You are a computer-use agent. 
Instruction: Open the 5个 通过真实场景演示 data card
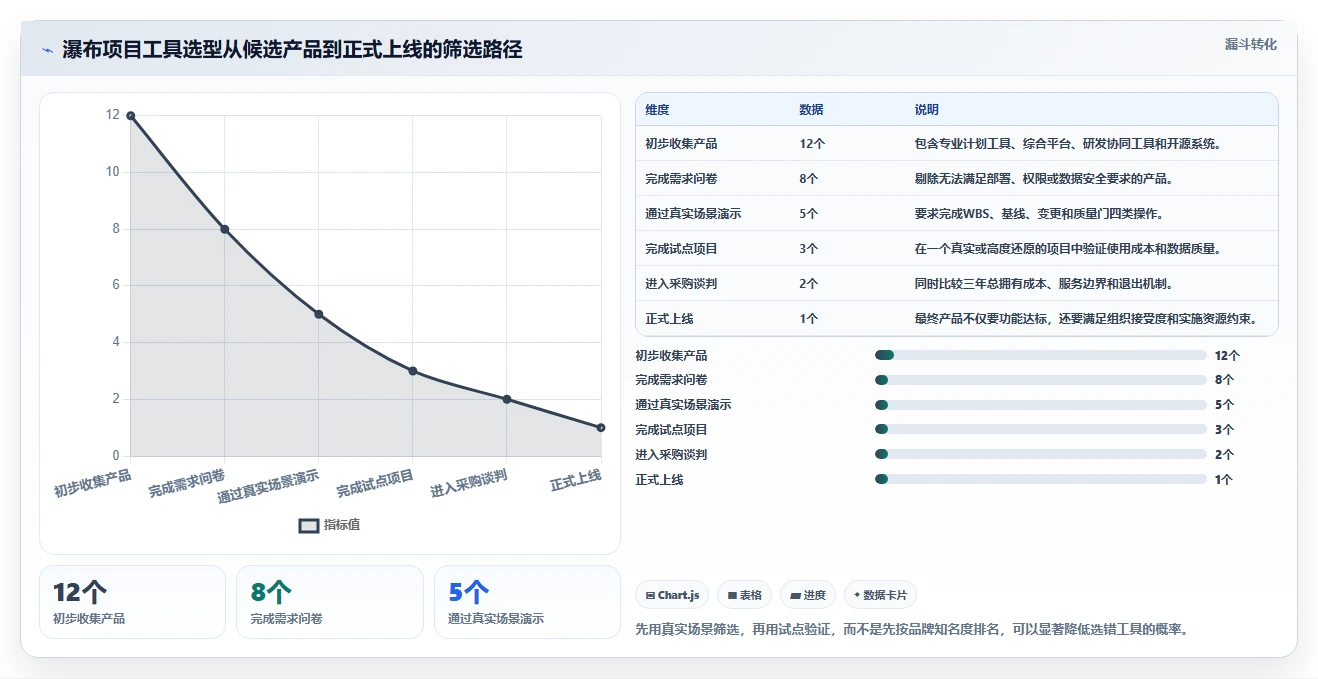[x=528, y=602]
